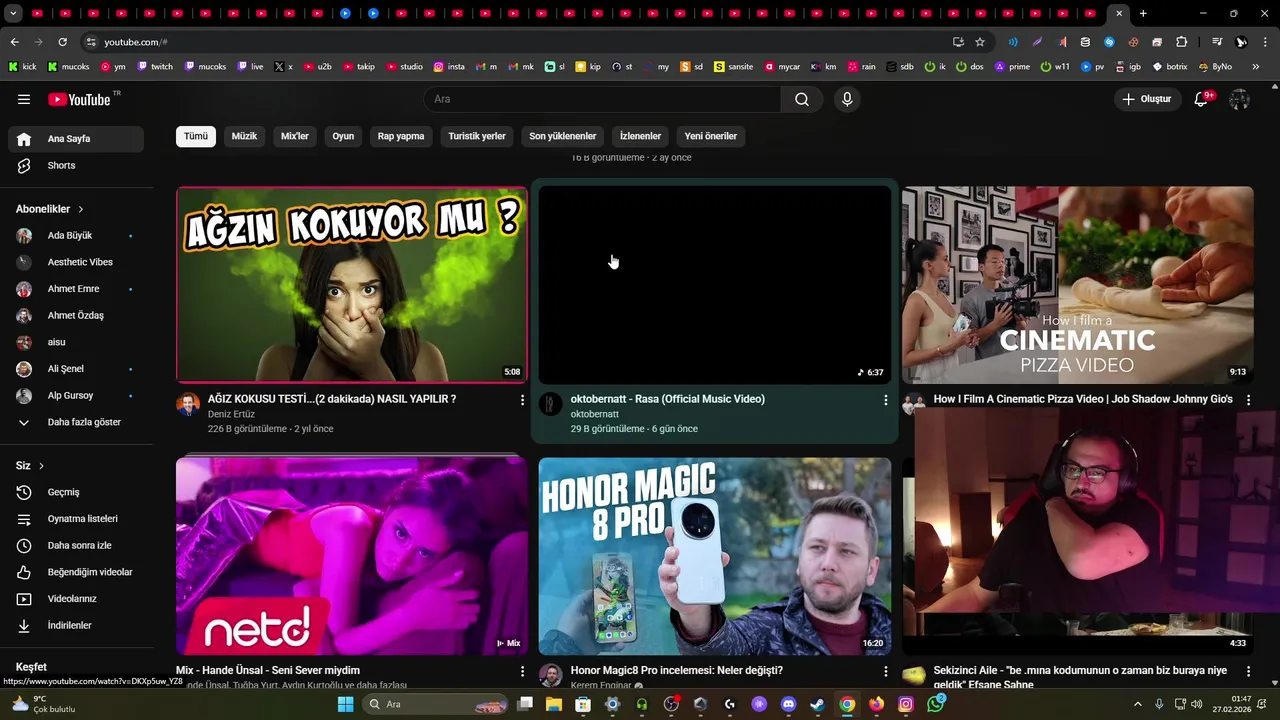1280x720 pixels.
Task: Open Ahmet Özdaş subscription channel
Action: 76,315
